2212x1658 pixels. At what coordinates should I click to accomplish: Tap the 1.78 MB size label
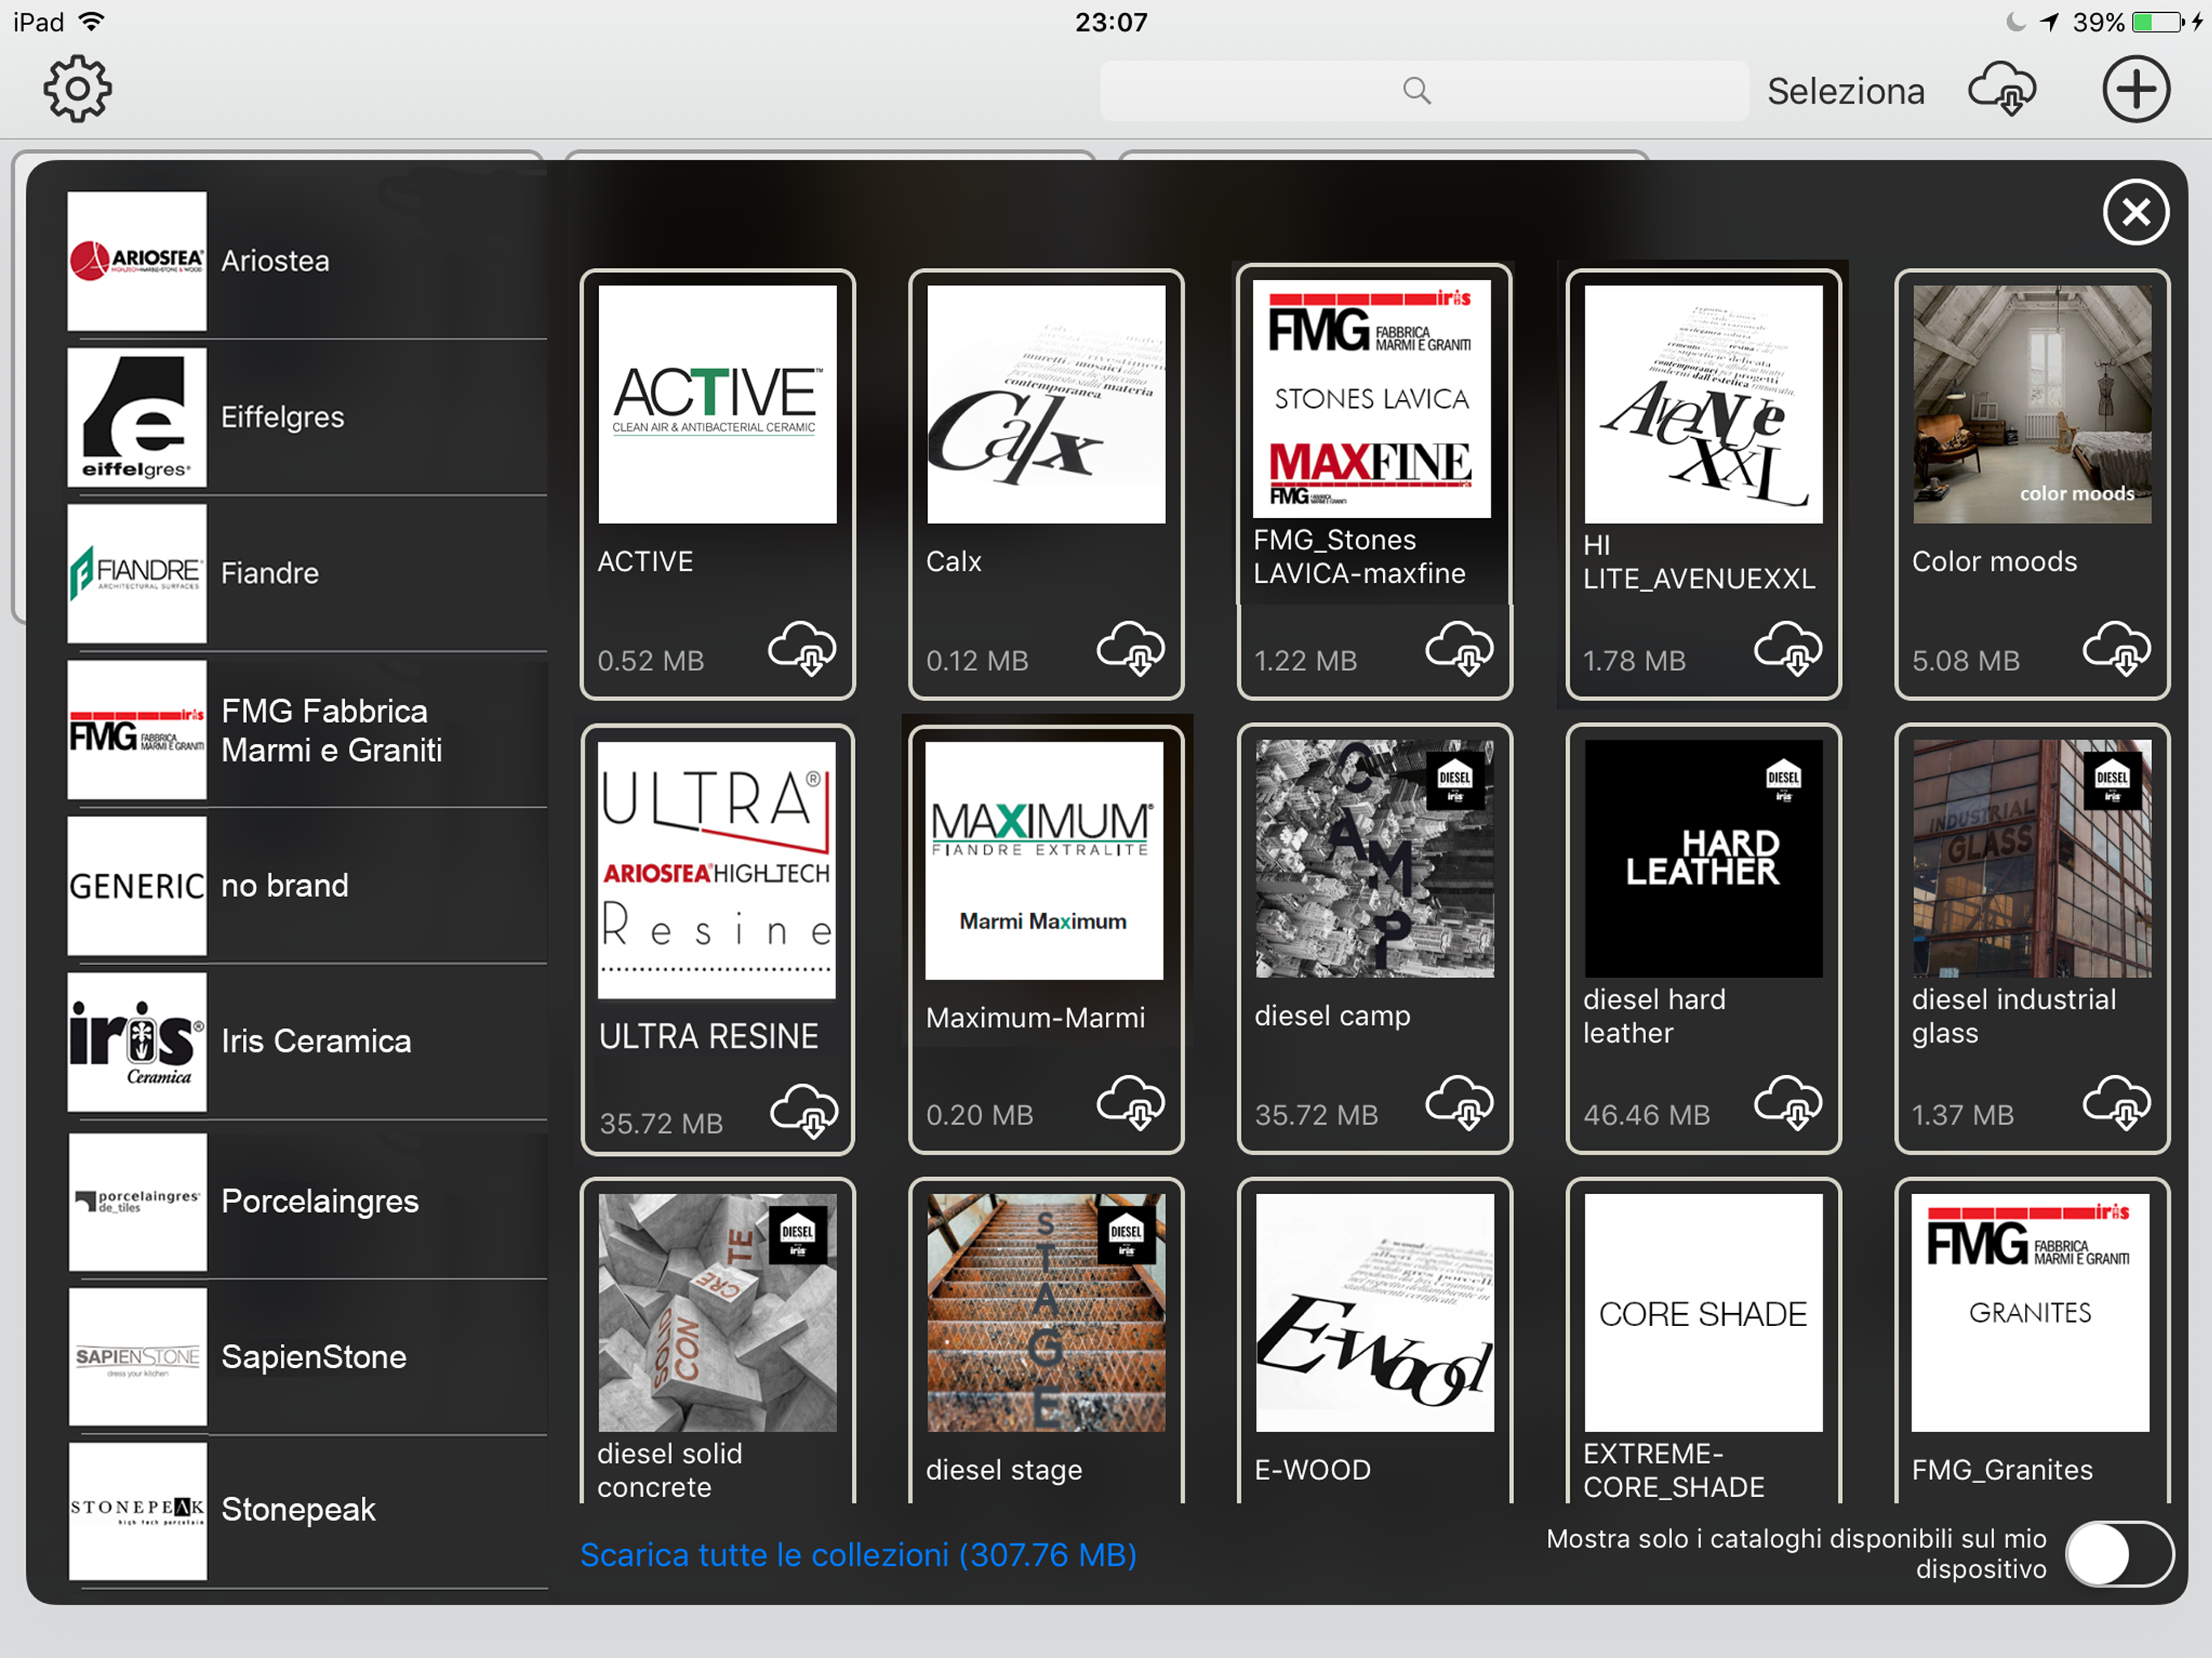[1634, 661]
